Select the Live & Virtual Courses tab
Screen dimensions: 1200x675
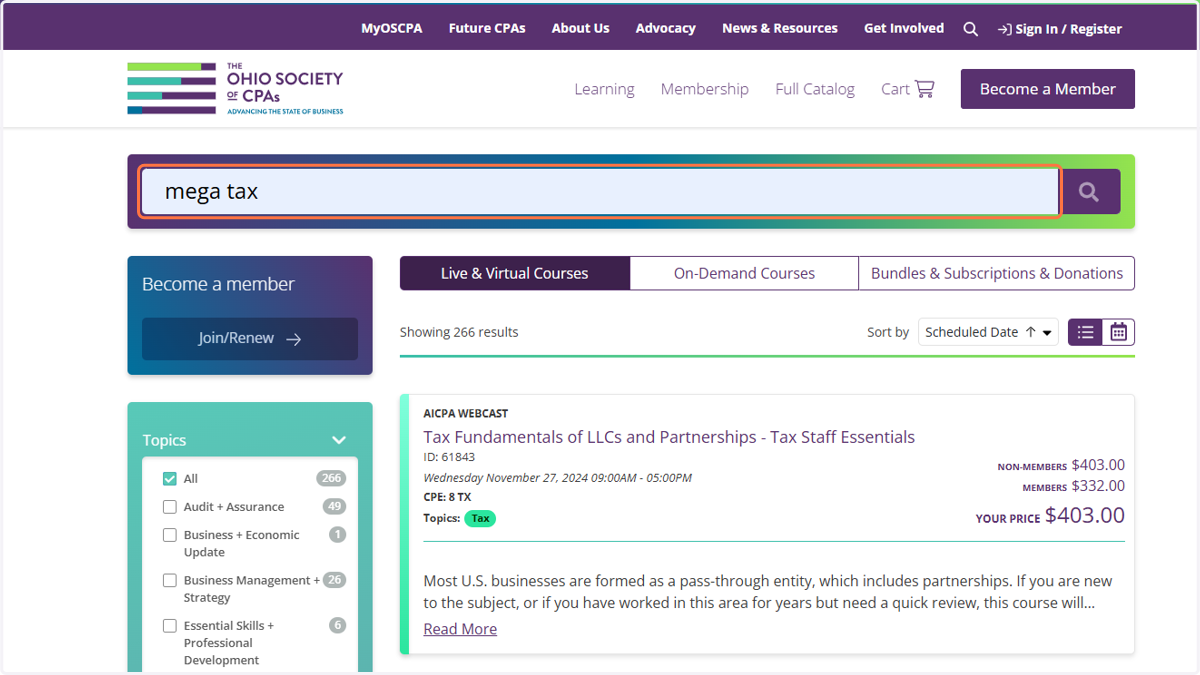coord(515,273)
